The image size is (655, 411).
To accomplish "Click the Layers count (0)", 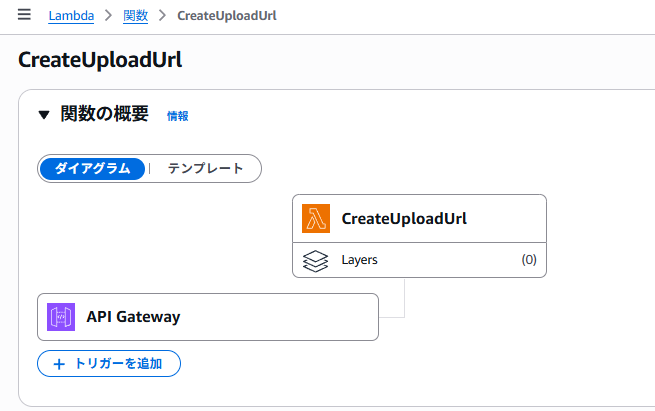I will (x=529, y=260).
